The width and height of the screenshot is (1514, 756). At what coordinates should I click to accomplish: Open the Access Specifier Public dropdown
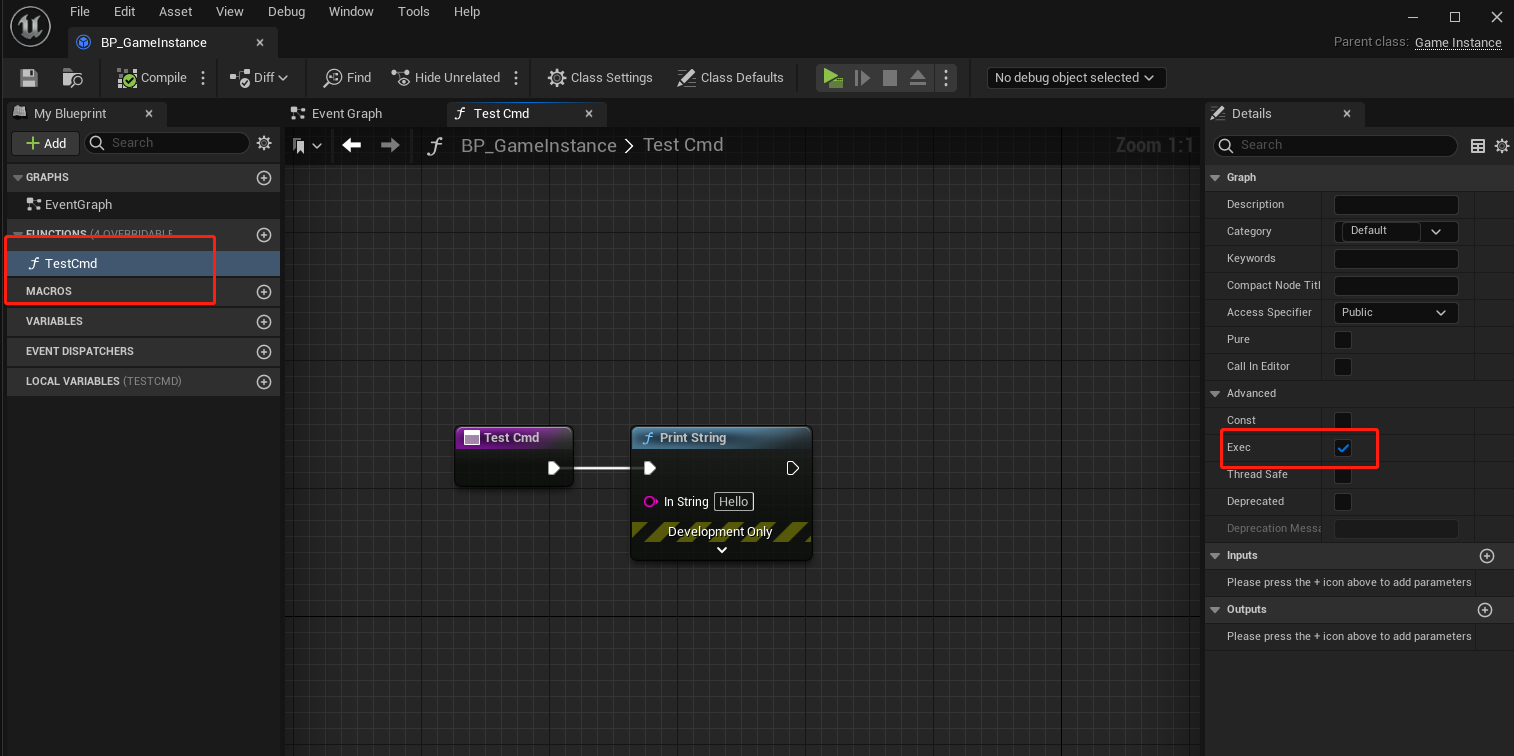1396,313
